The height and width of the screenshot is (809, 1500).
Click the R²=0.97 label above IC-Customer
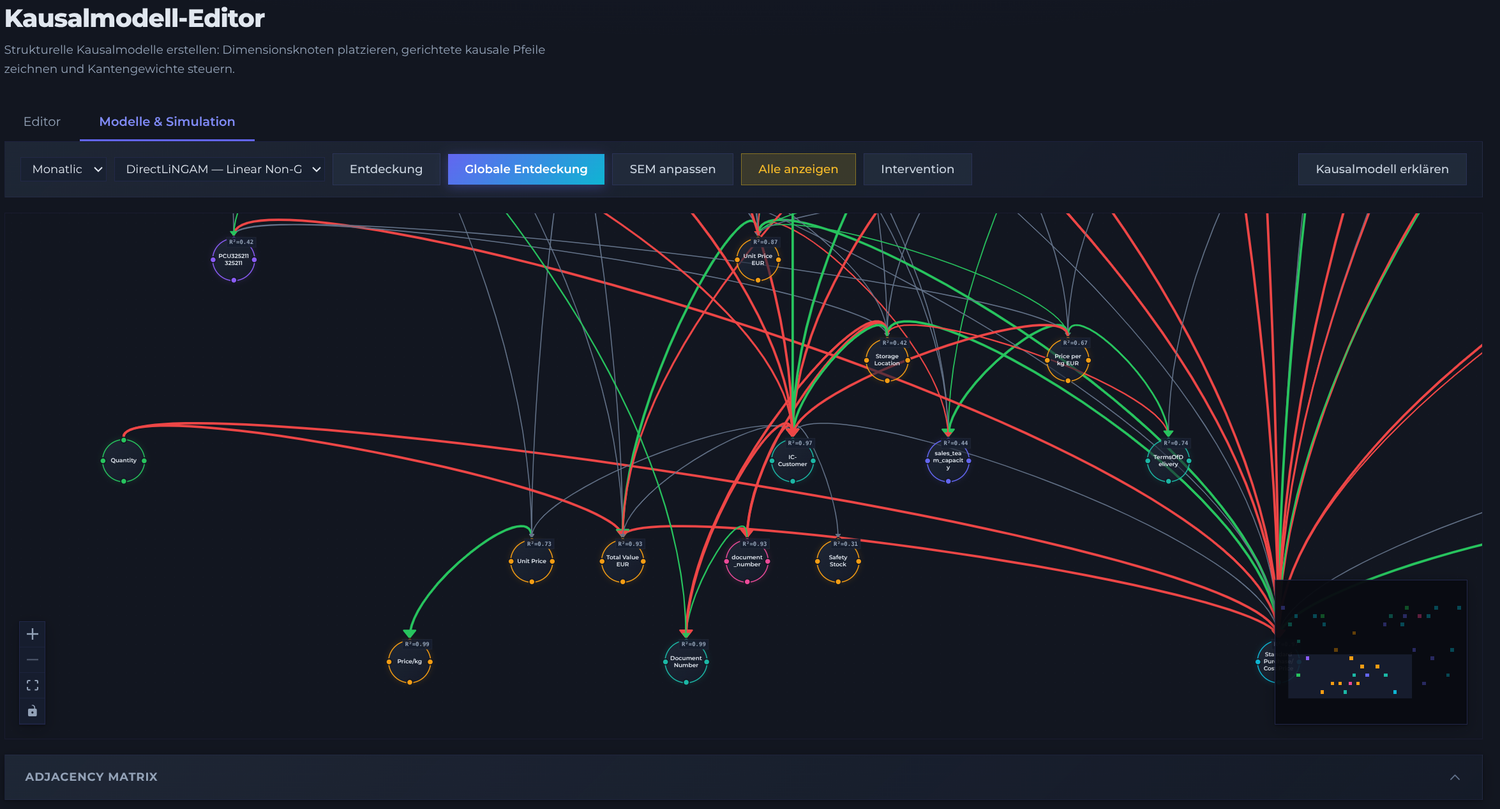(x=800, y=443)
